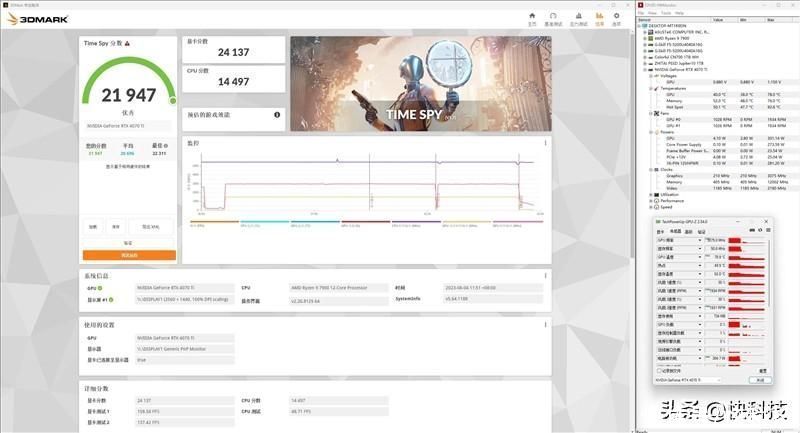The image size is (800, 433).
Task: Open the GPU-Z hamburger menu icon
Action: coord(768,231)
